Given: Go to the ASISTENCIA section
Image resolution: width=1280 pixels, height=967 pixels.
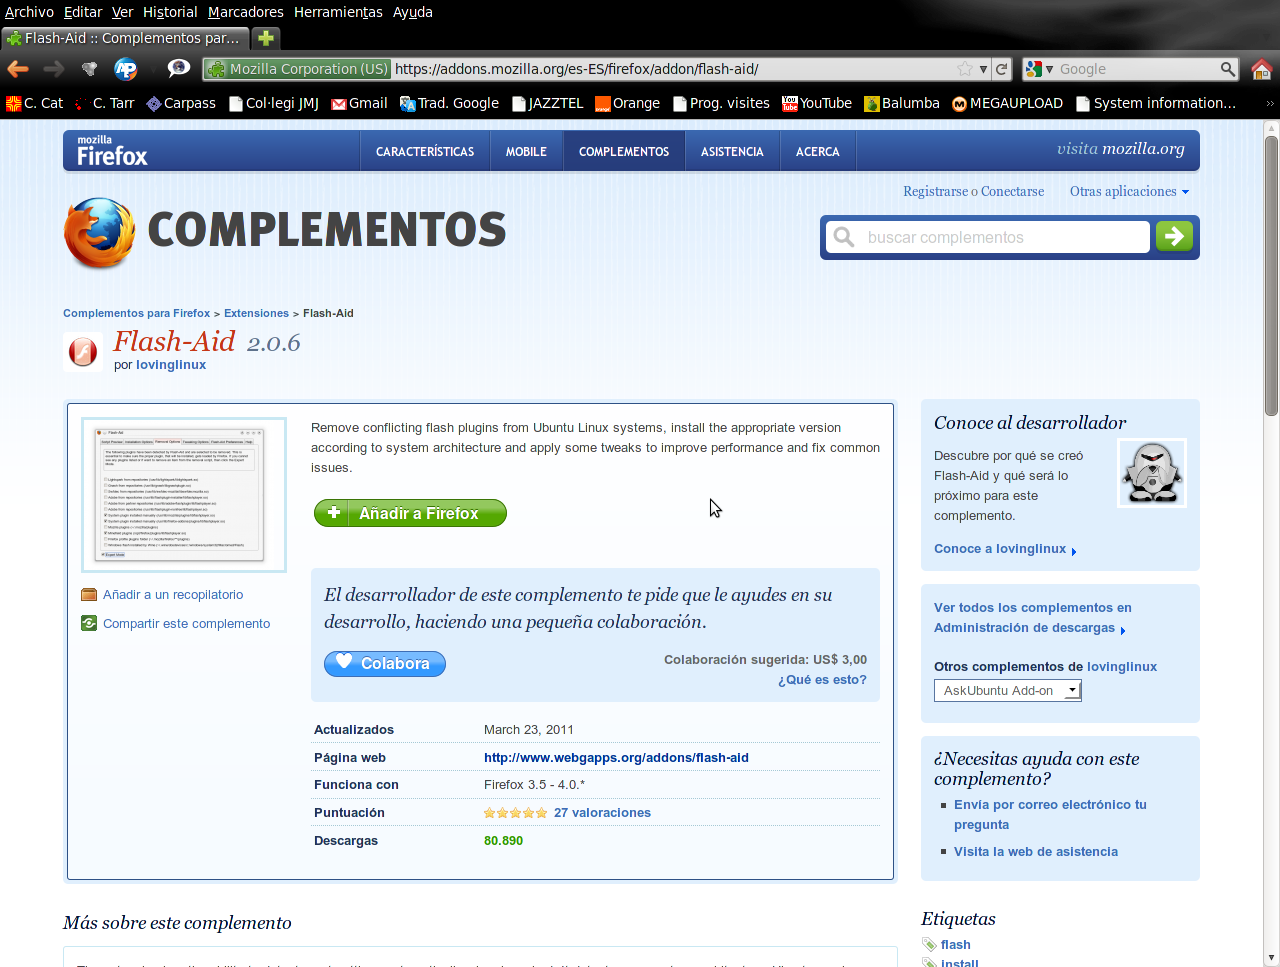Looking at the screenshot, I should (x=732, y=151).
